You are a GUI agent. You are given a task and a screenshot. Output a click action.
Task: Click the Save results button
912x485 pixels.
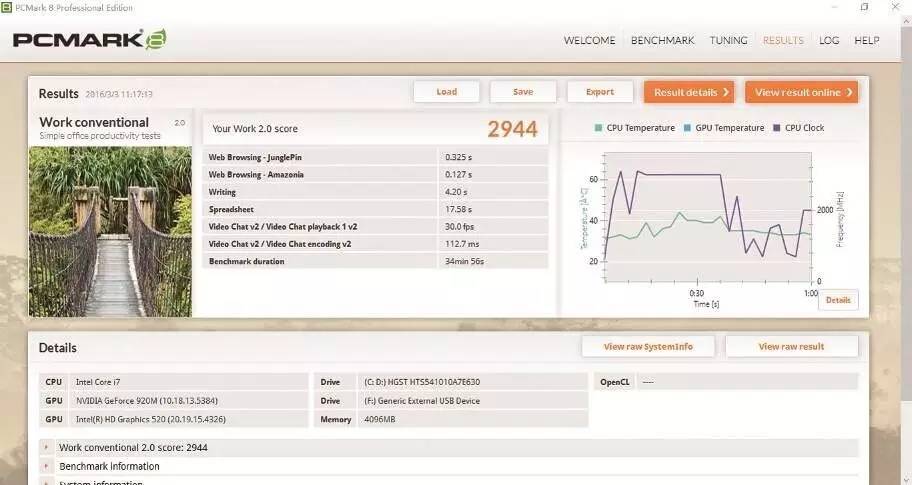(523, 92)
